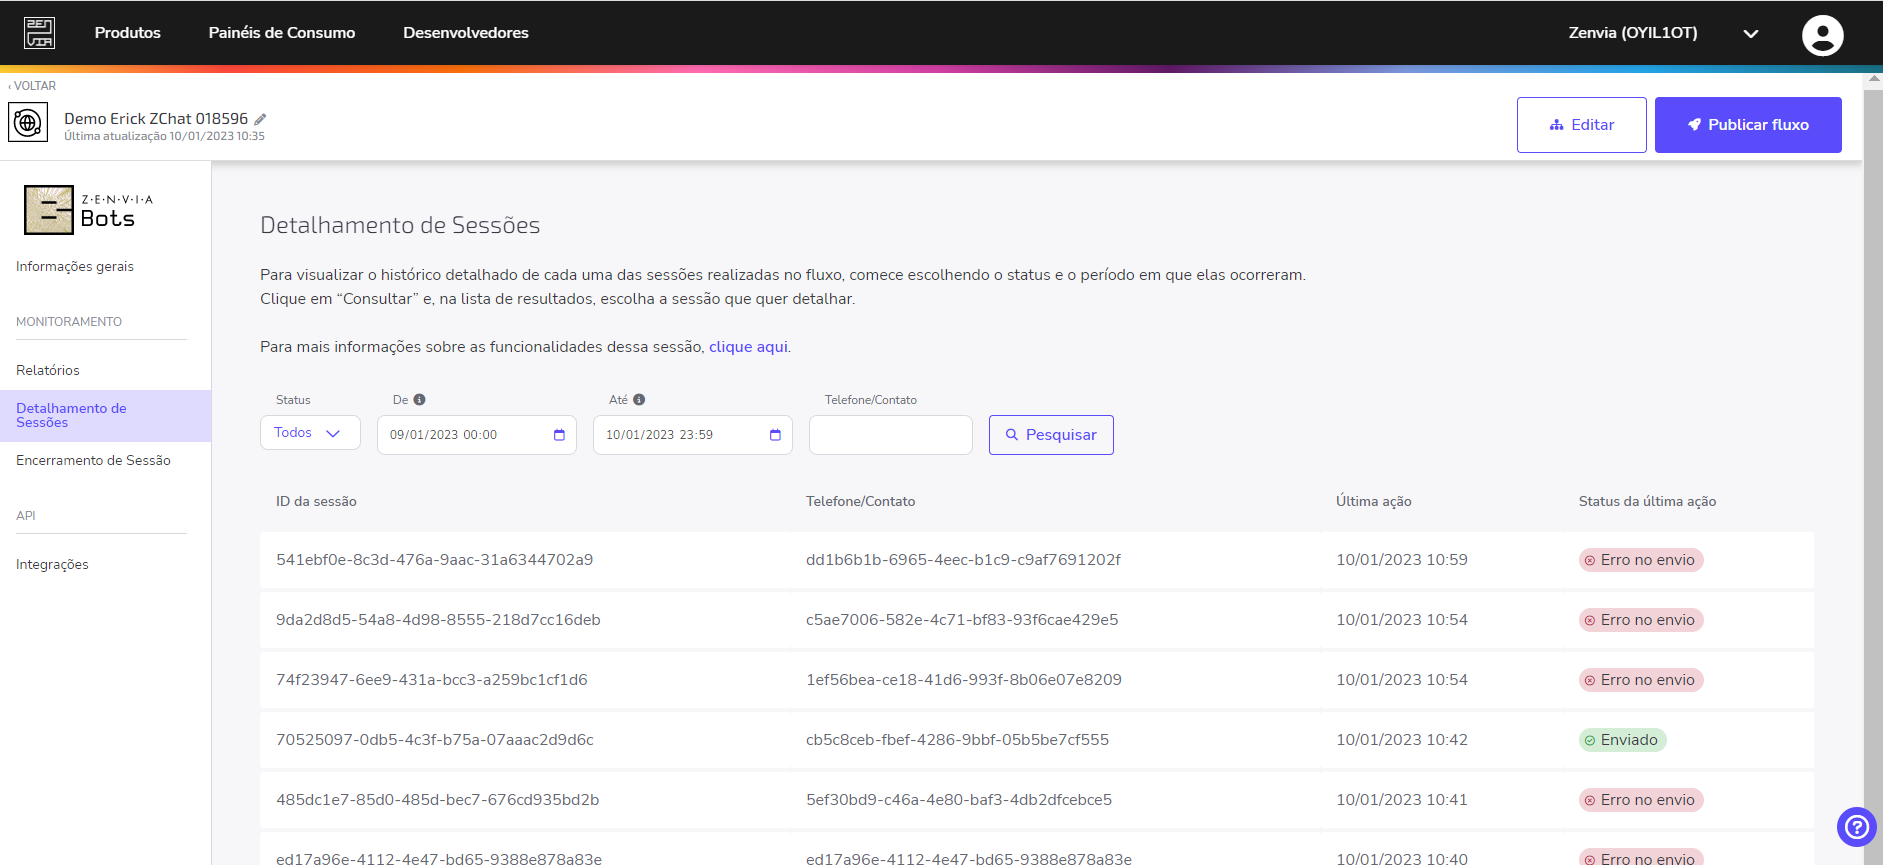Click the info icon next to Até

[639, 400]
